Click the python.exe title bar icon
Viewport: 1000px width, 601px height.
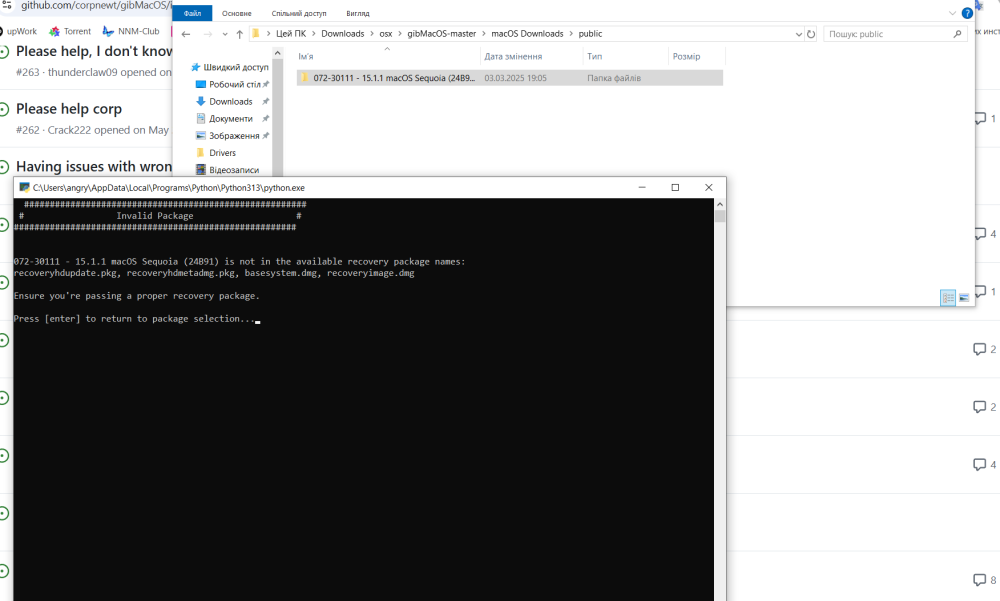[24, 188]
